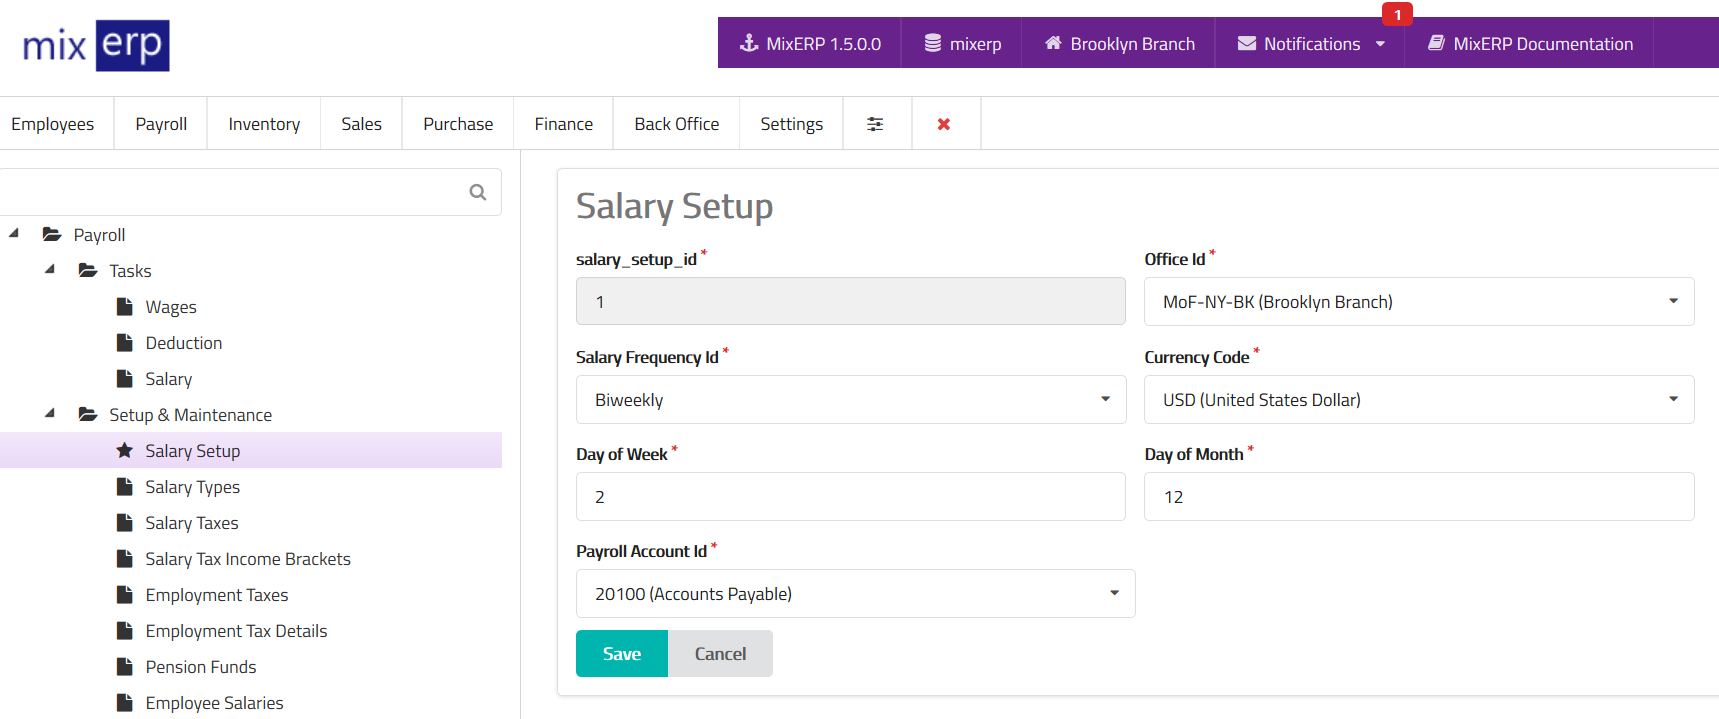Collapse the Payroll tree node
Viewport: 1719px width, 719px height.
click(14, 234)
